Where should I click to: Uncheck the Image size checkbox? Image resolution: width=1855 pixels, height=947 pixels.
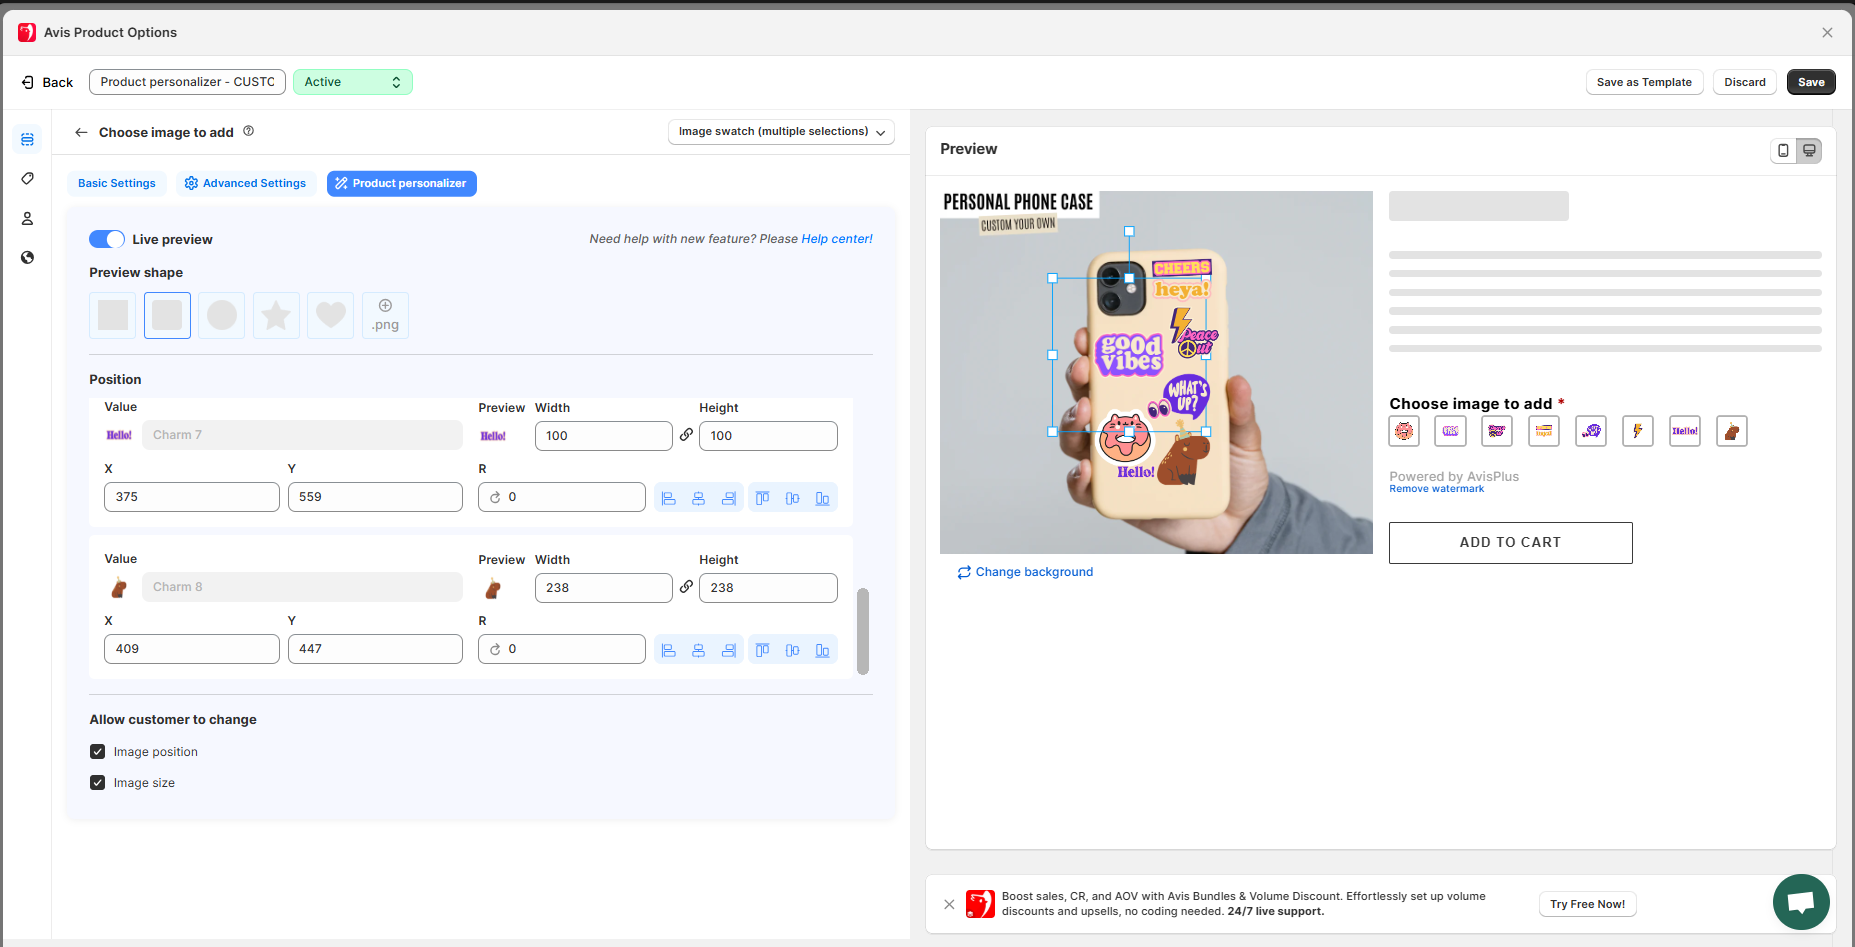coord(98,783)
